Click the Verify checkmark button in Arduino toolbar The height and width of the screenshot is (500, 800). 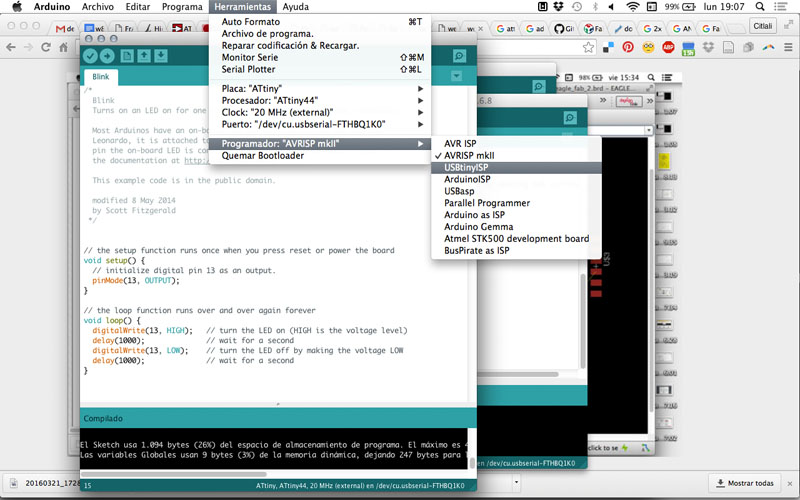click(90, 56)
